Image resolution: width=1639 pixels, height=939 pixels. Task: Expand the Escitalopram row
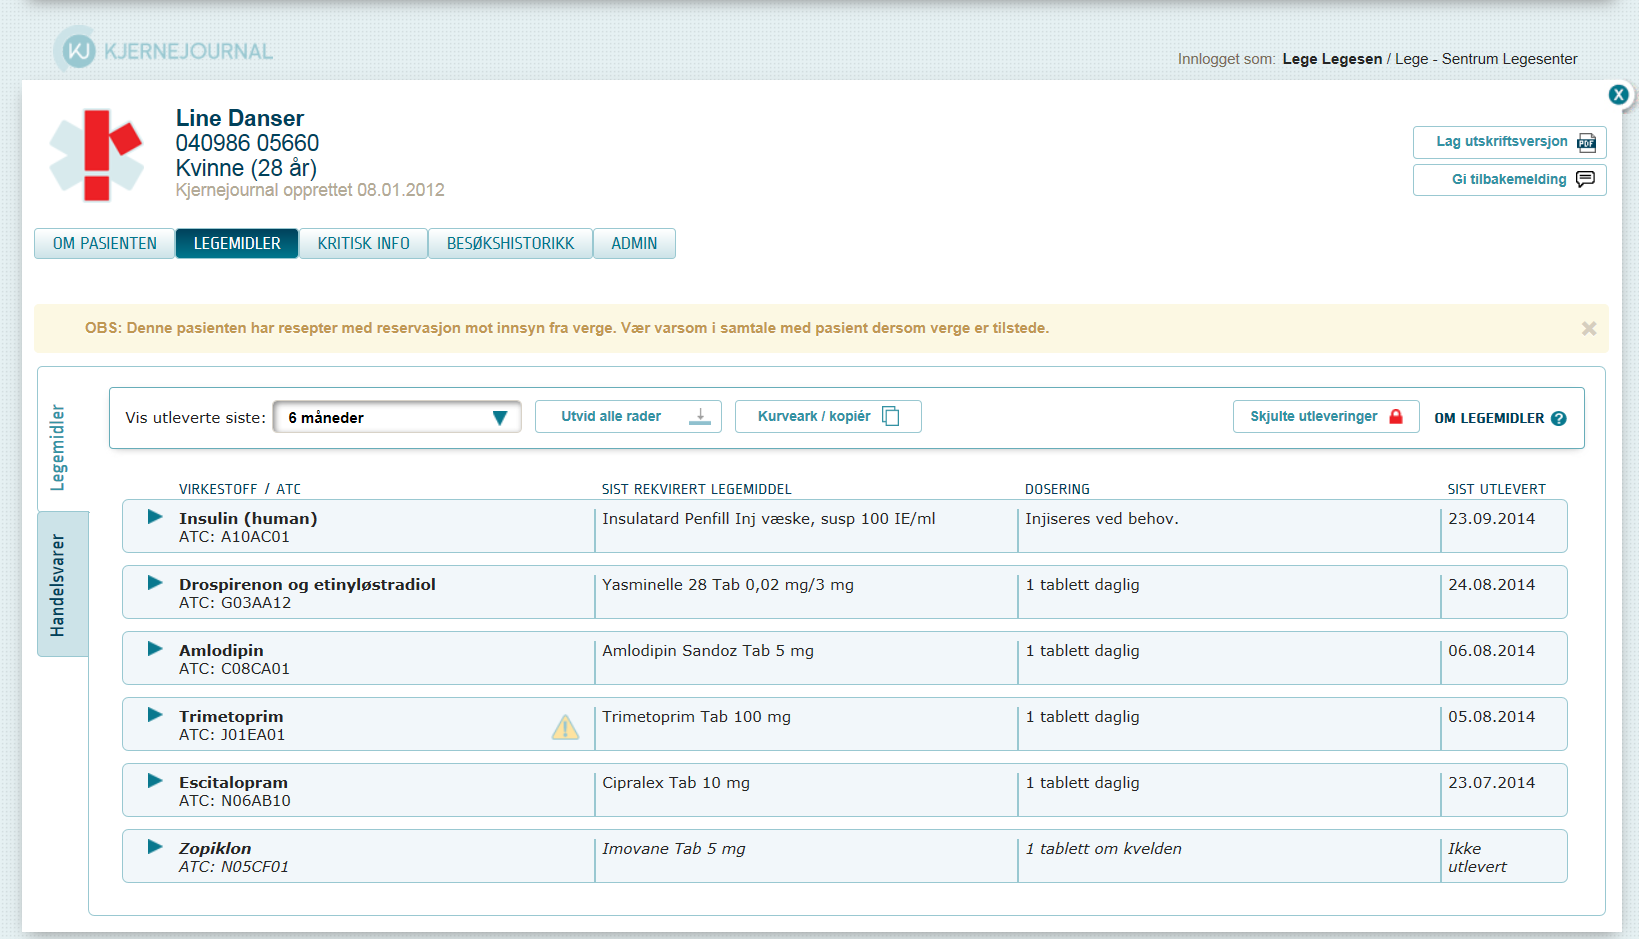[x=155, y=781]
